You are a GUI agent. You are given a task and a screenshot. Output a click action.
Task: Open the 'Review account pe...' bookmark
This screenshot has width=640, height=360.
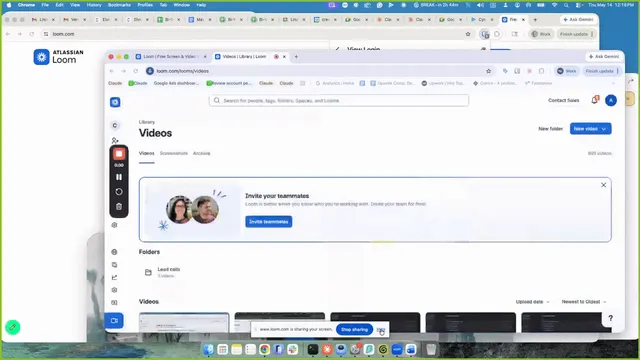coord(229,83)
